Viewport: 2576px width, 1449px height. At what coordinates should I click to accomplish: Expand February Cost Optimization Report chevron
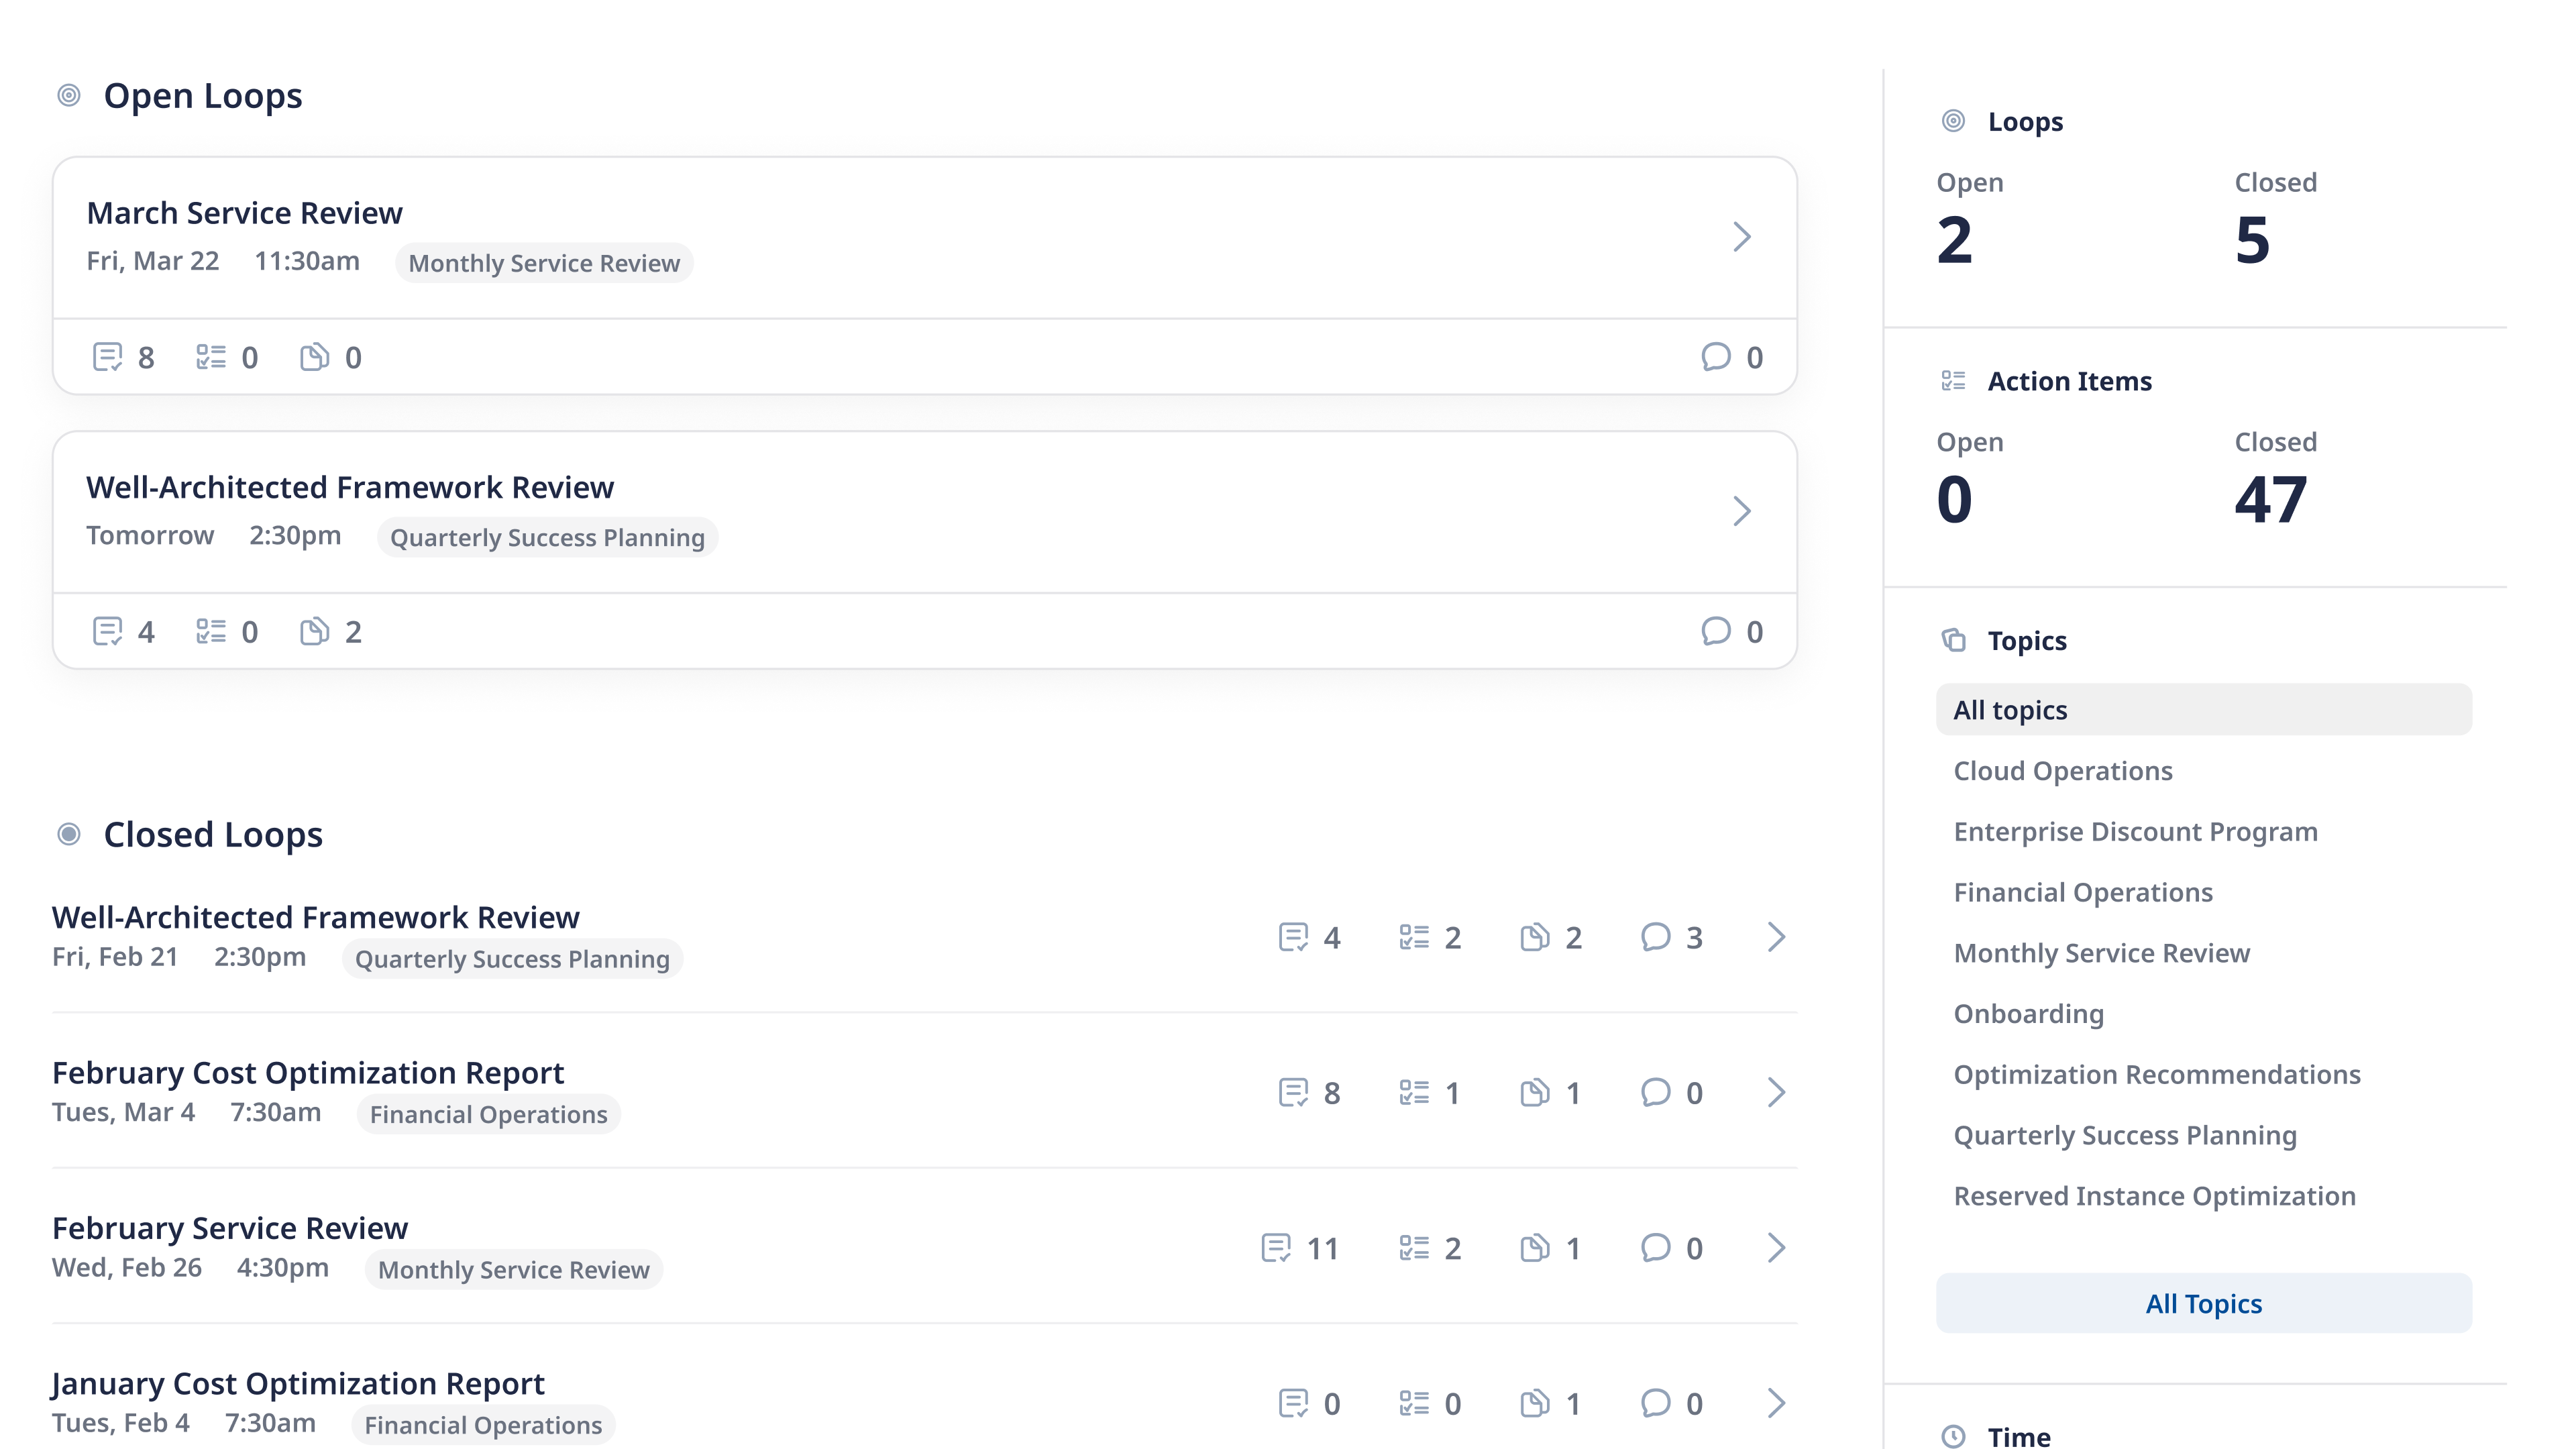point(1776,1093)
